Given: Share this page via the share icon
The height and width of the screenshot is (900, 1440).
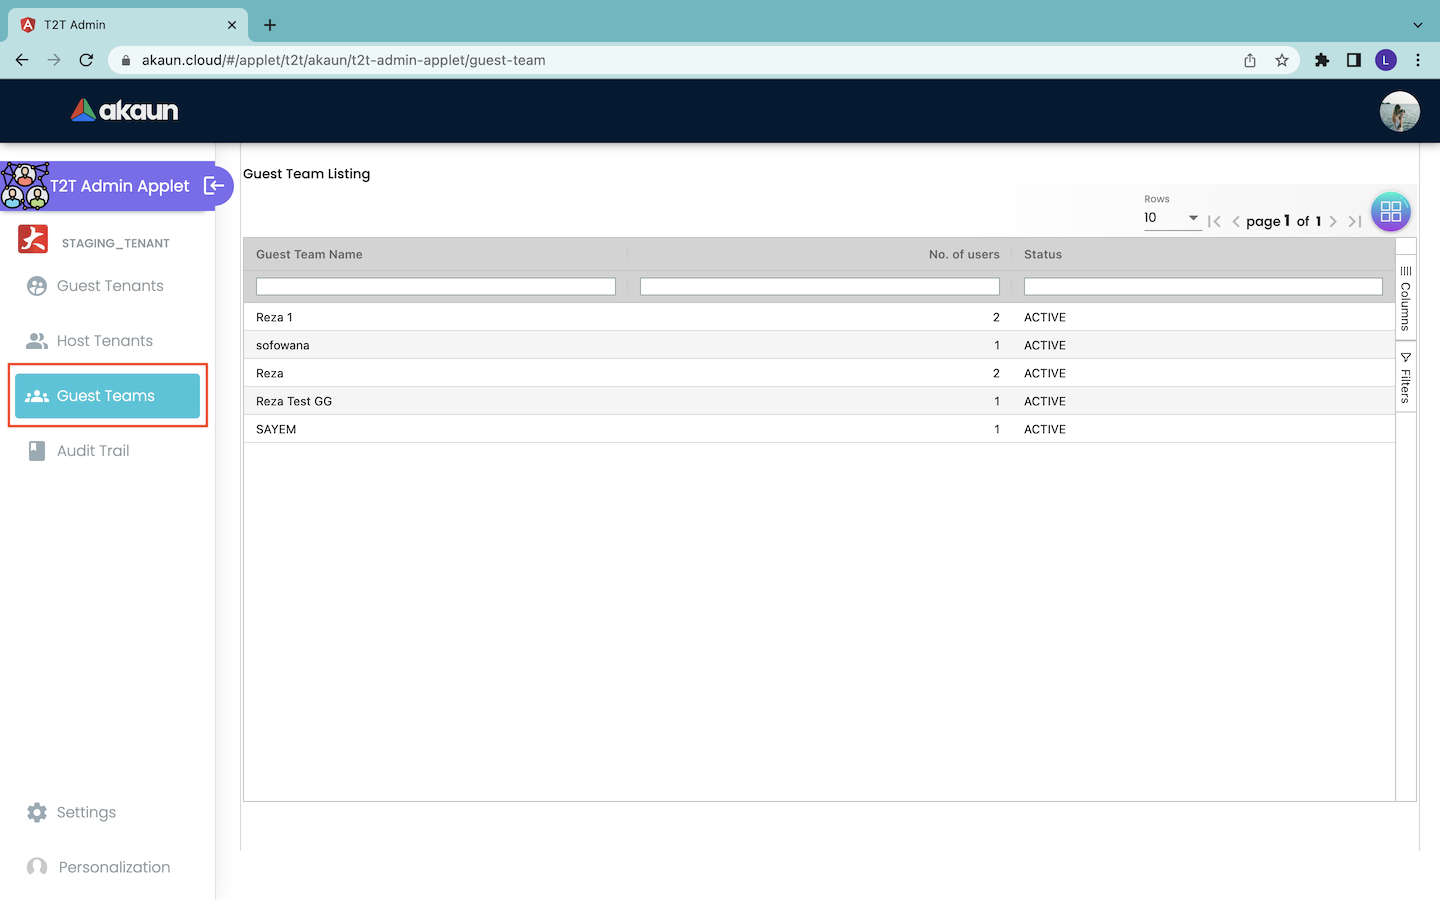Looking at the screenshot, I should click(x=1250, y=60).
